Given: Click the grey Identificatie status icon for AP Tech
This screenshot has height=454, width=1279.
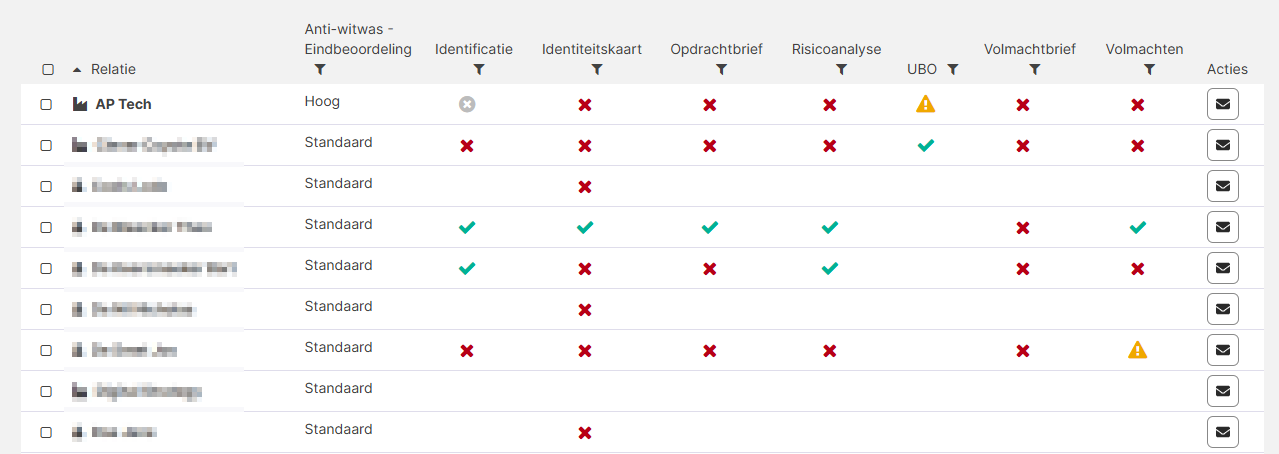Looking at the screenshot, I should click(x=467, y=104).
